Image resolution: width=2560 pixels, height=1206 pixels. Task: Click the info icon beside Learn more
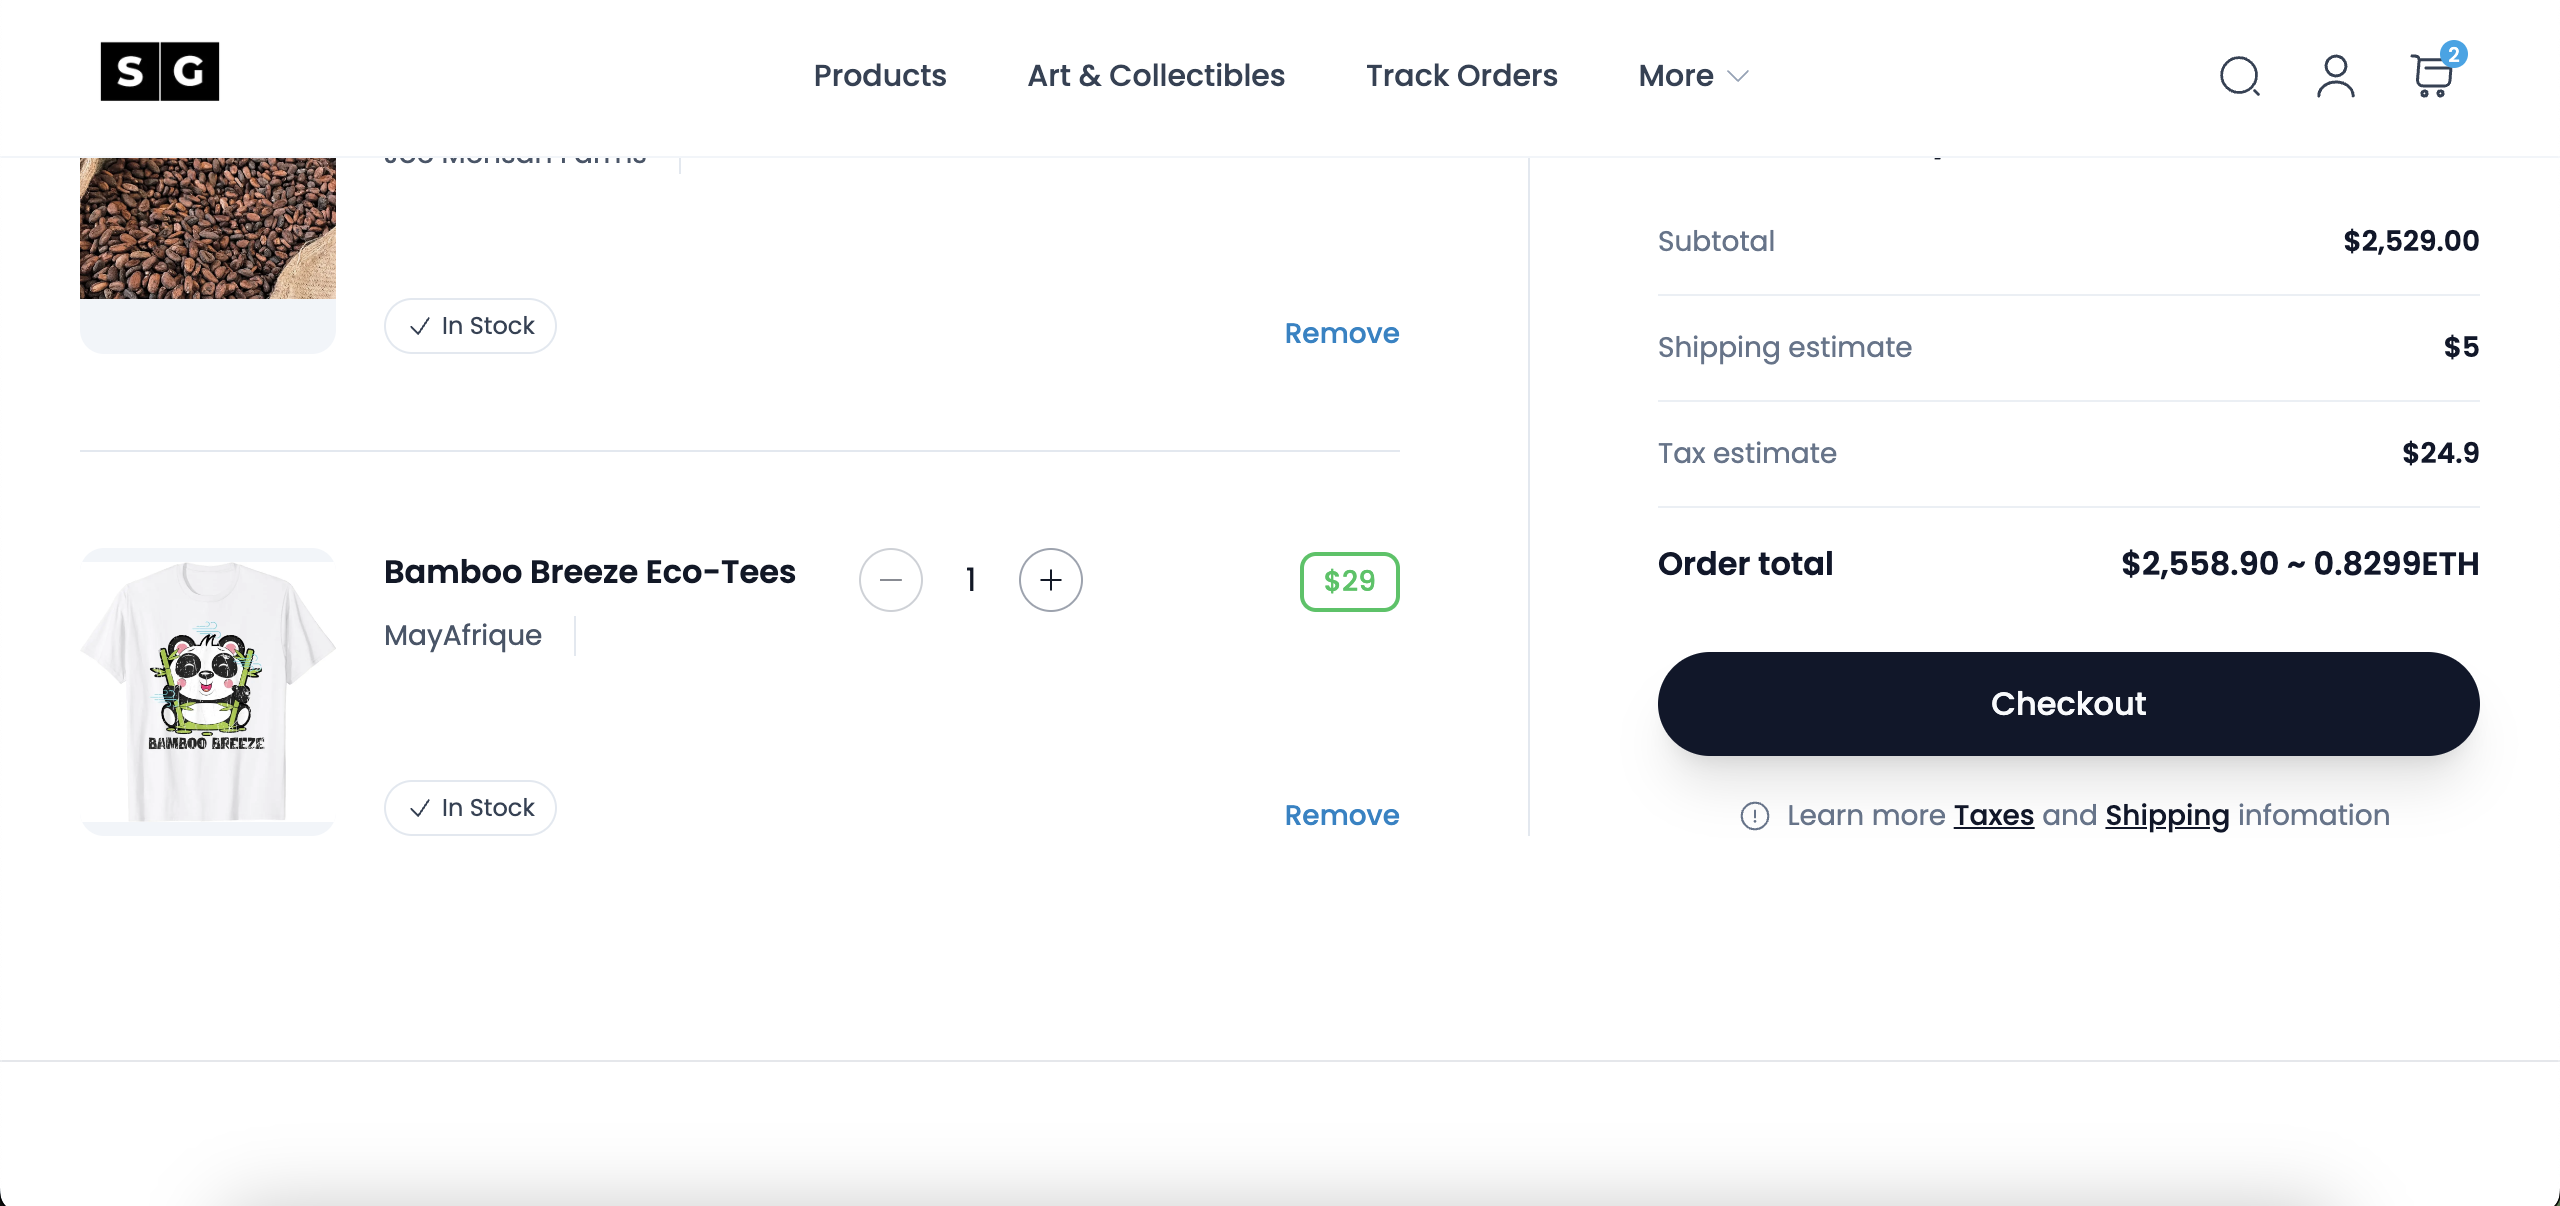1754,816
